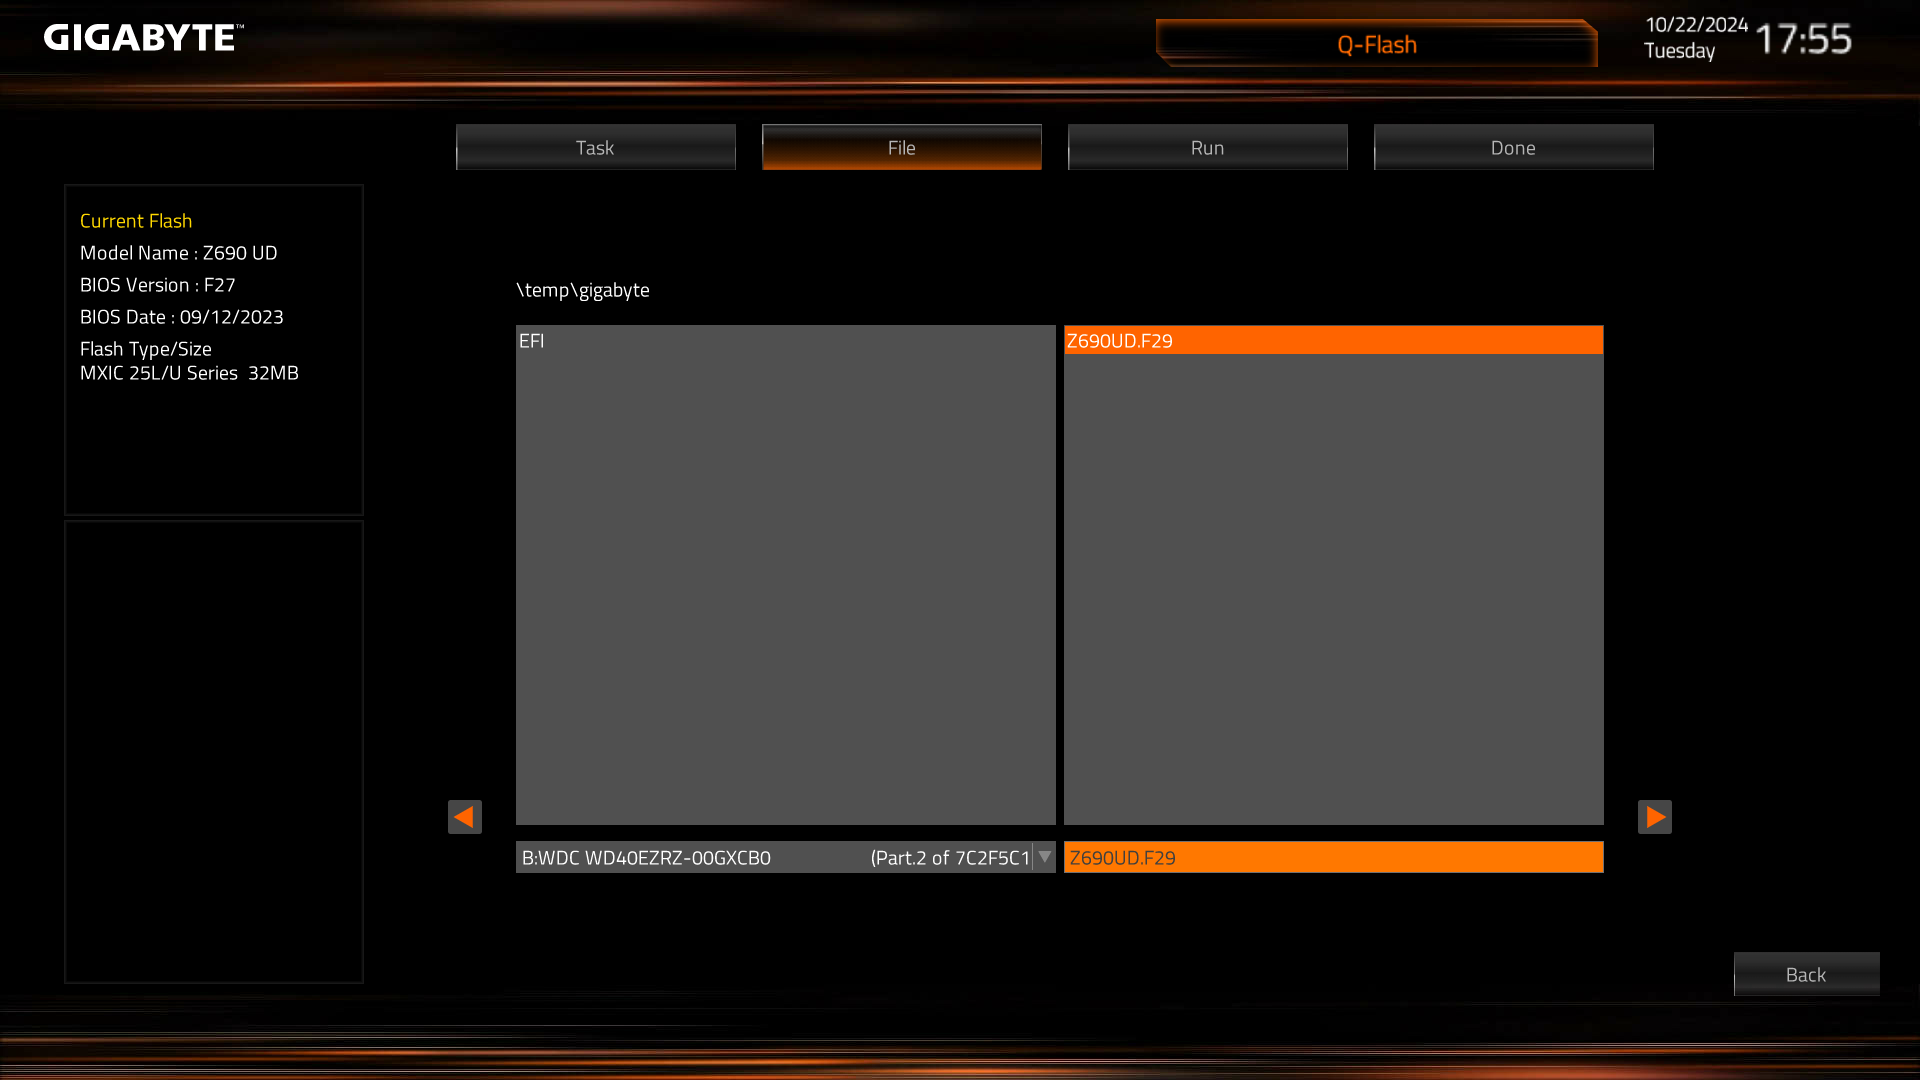Click the 17:55 clock display
The width and height of the screenshot is (1920, 1080).
pos(1802,40)
